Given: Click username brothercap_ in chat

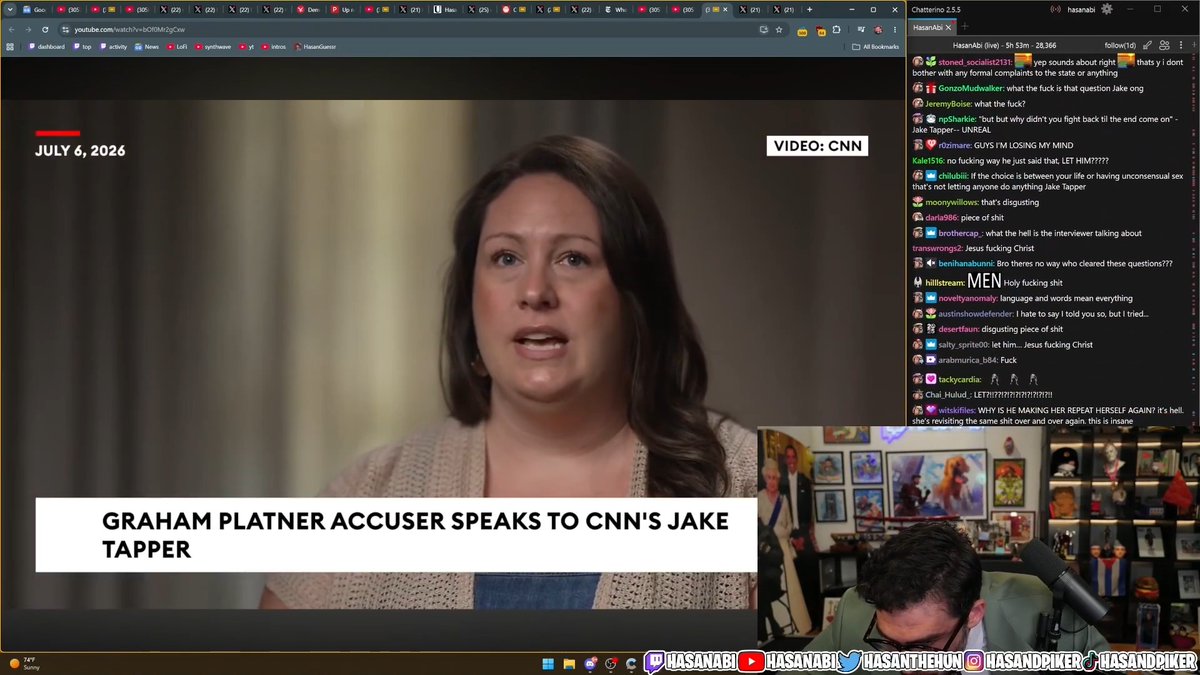Looking at the screenshot, I should pos(960,233).
